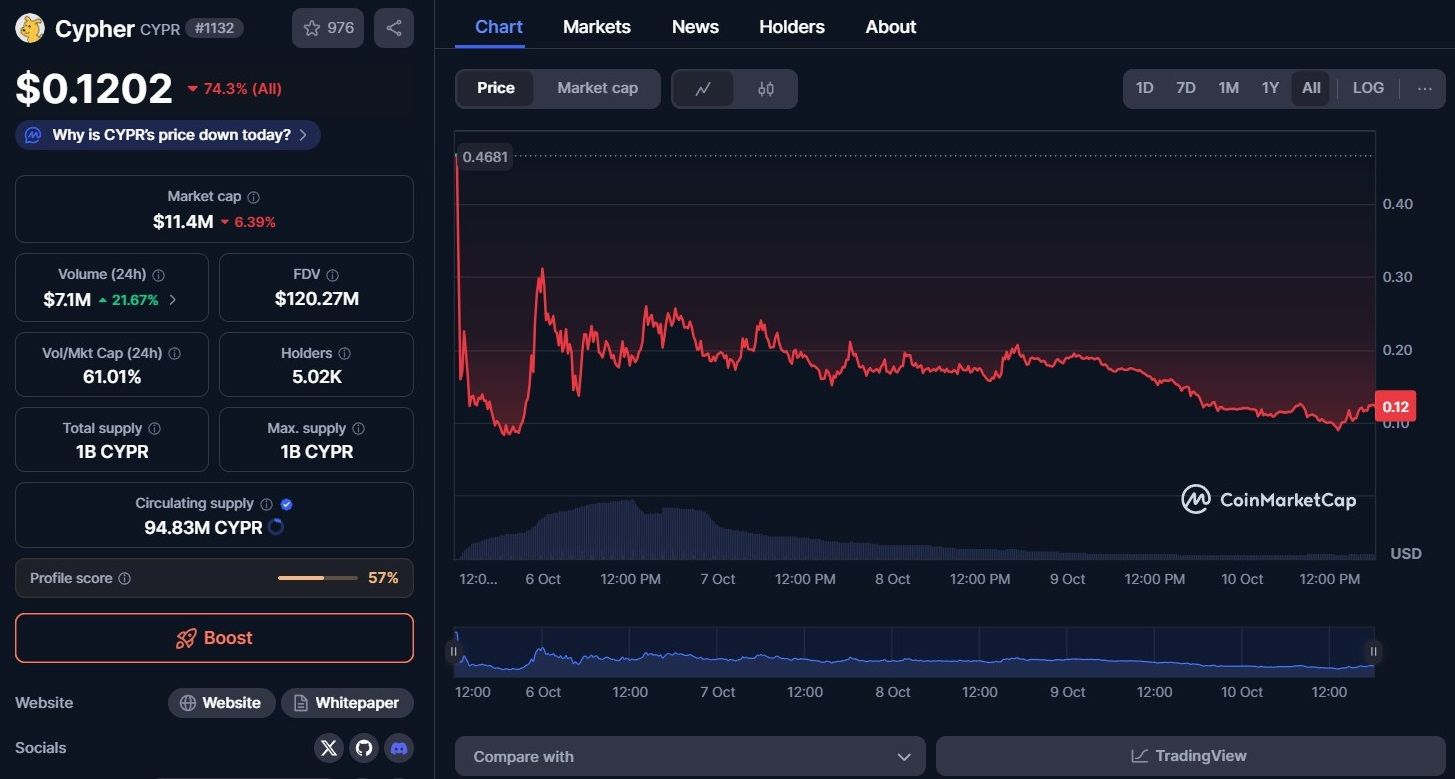Click the Boost button
1455x779 pixels.
click(214, 638)
